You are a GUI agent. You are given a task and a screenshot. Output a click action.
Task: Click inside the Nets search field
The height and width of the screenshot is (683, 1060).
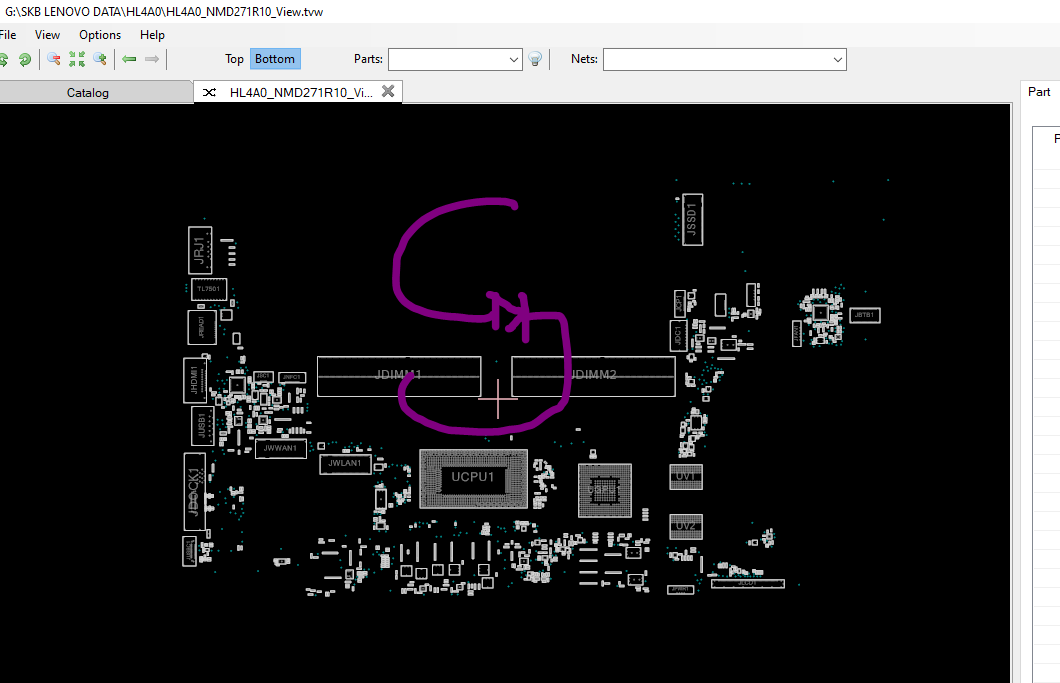[x=717, y=60]
